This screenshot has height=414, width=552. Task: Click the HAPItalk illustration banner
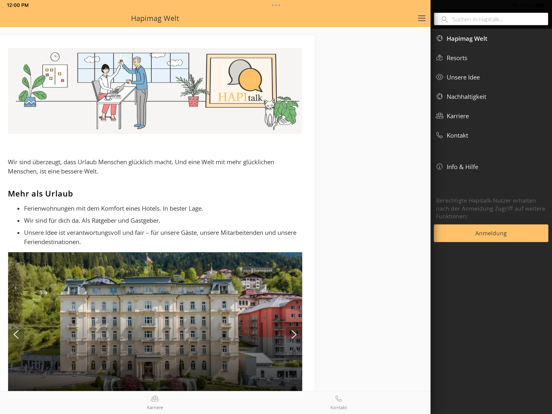(155, 91)
